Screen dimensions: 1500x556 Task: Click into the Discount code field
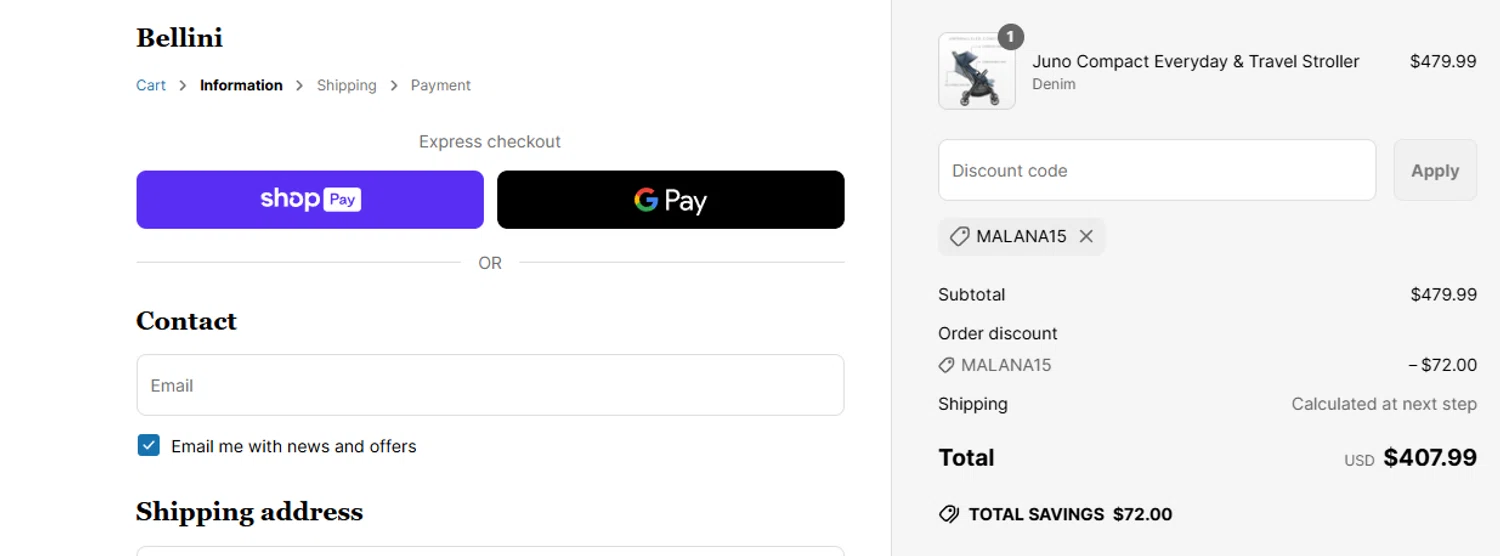1156,170
